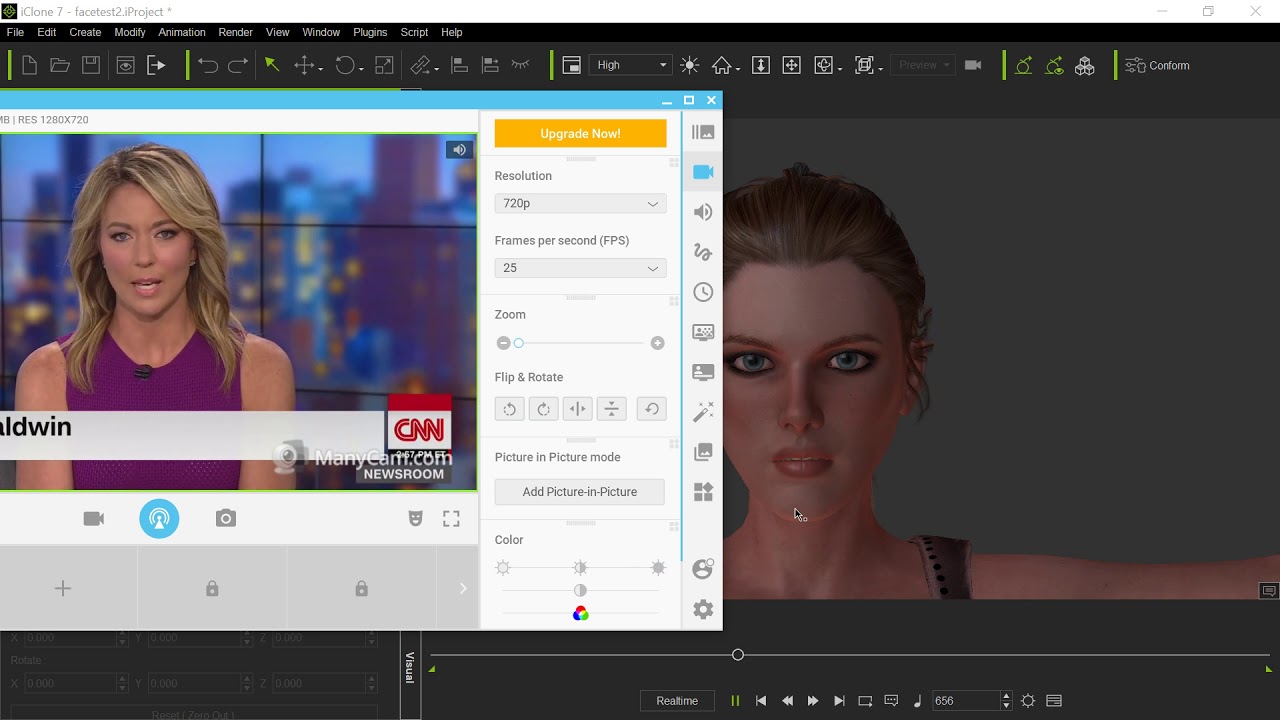Choose the green Select arrow tool
The image size is (1280, 720).
point(271,65)
